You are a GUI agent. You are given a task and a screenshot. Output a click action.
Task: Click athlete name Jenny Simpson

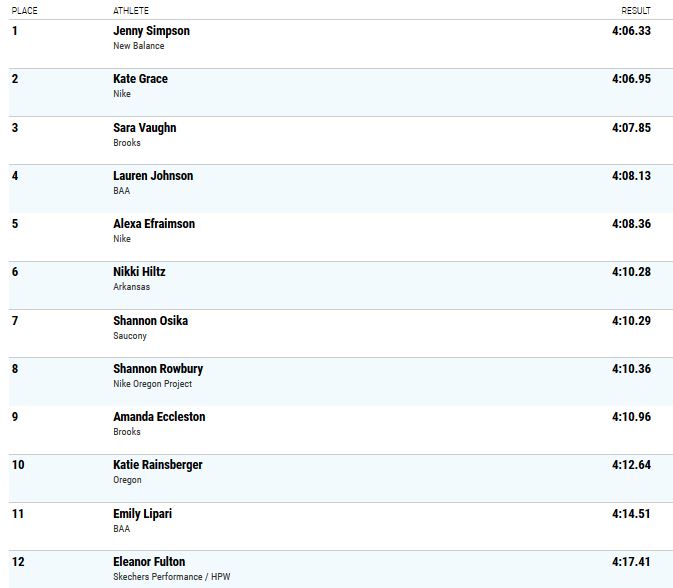(x=151, y=31)
